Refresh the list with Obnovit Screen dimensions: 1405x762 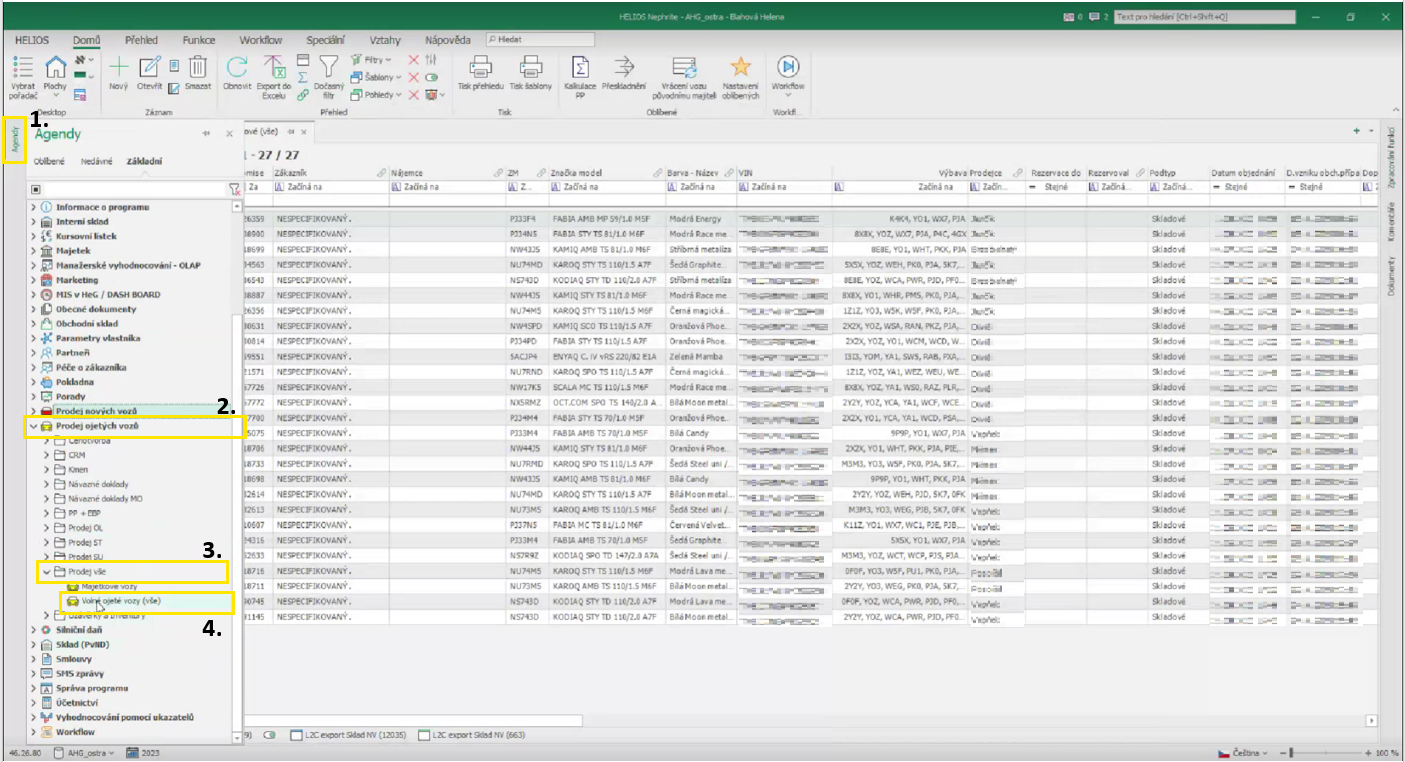coord(237,68)
